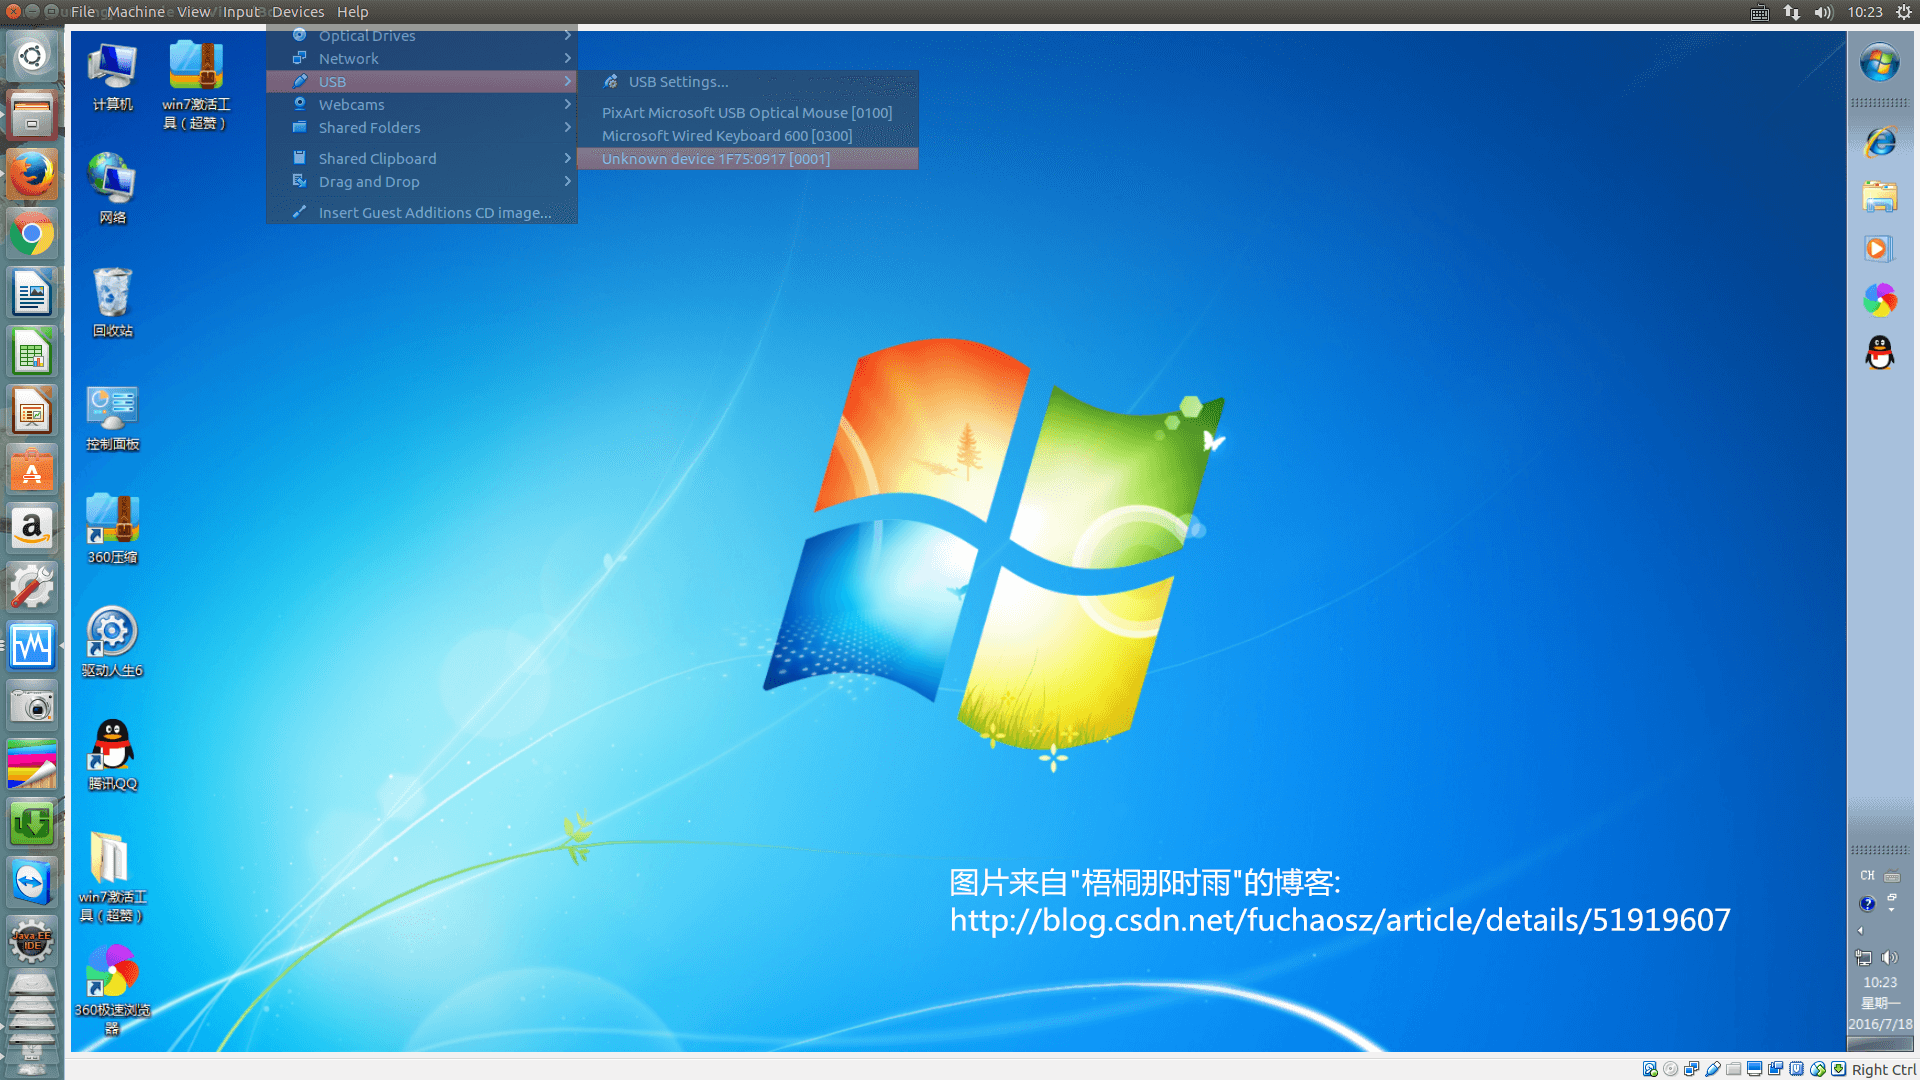
Task: Expand the Webcams submenu
Action: point(422,104)
